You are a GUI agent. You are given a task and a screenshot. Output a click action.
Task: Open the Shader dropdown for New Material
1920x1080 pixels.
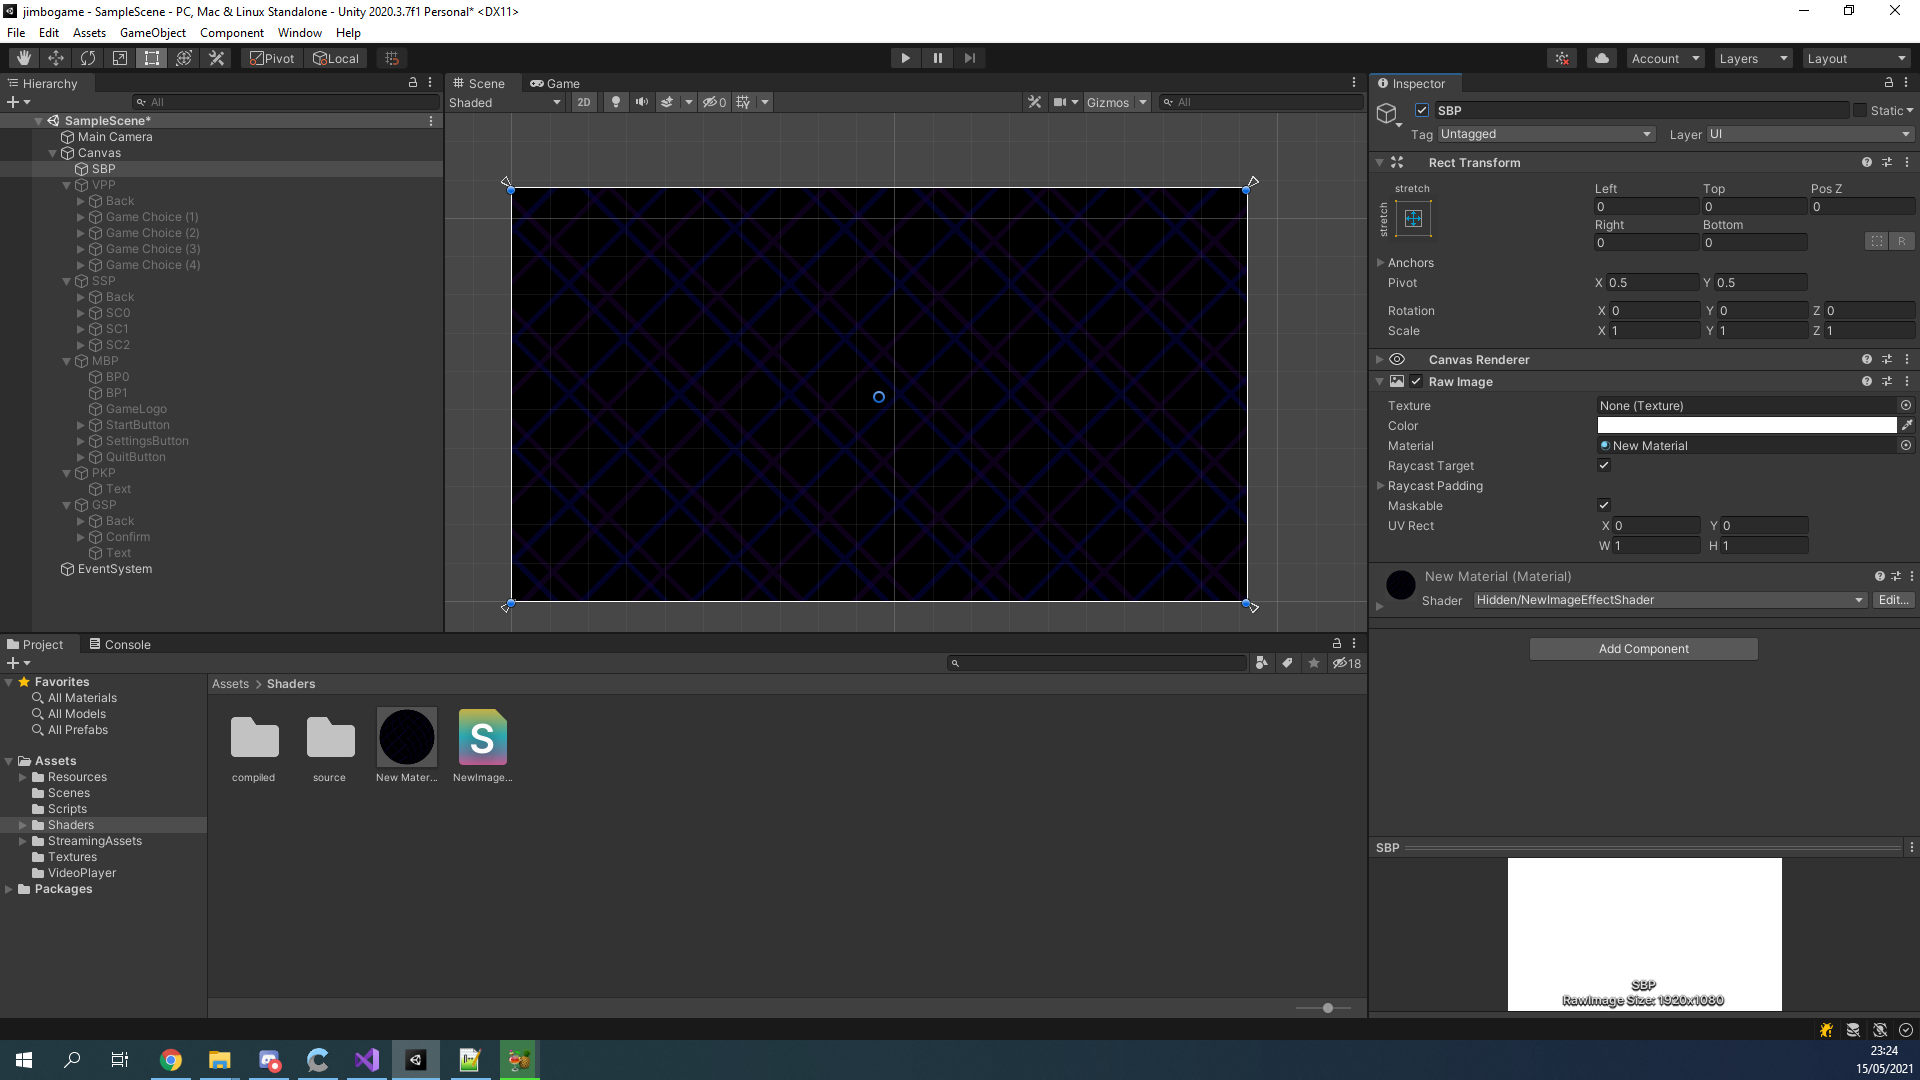tap(1668, 599)
